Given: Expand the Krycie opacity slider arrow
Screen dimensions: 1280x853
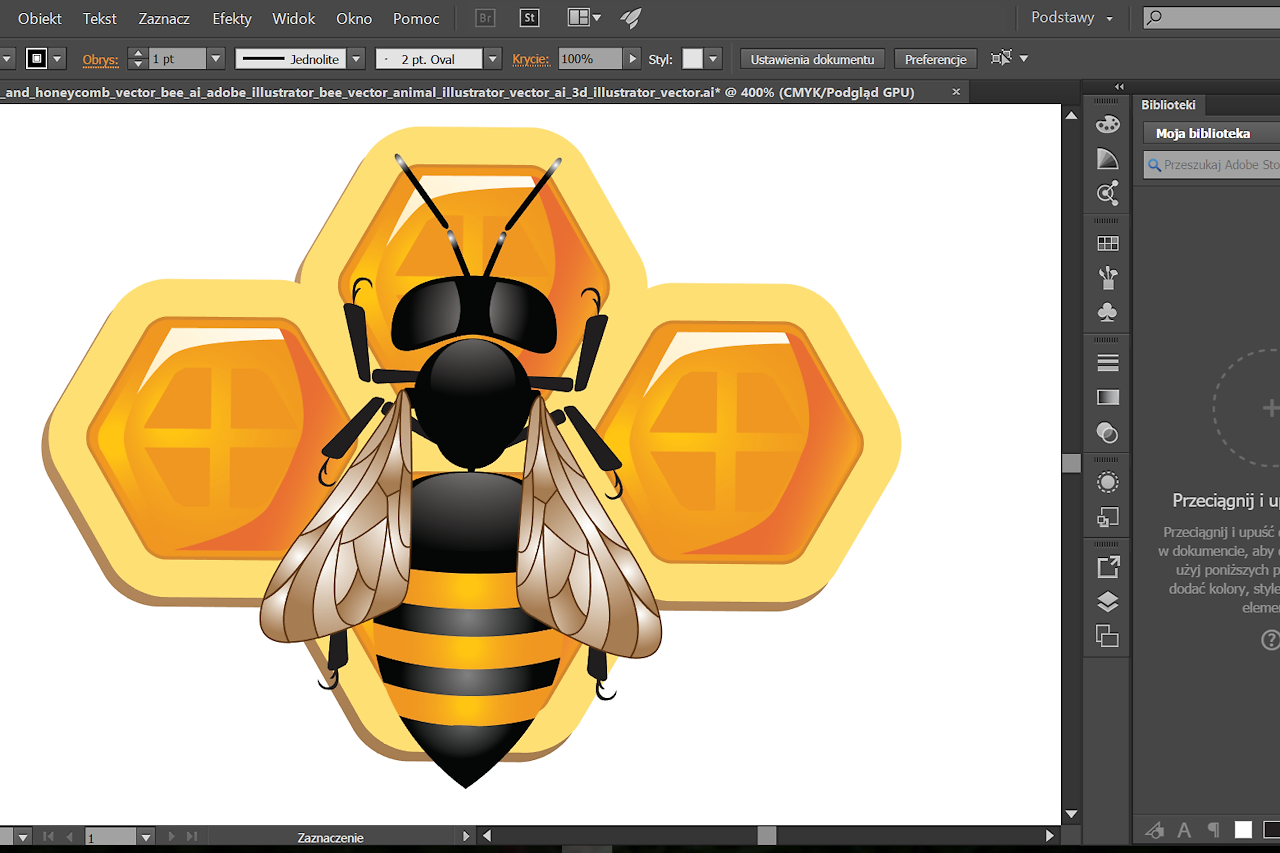Looking at the screenshot, I should coord(632,59).
